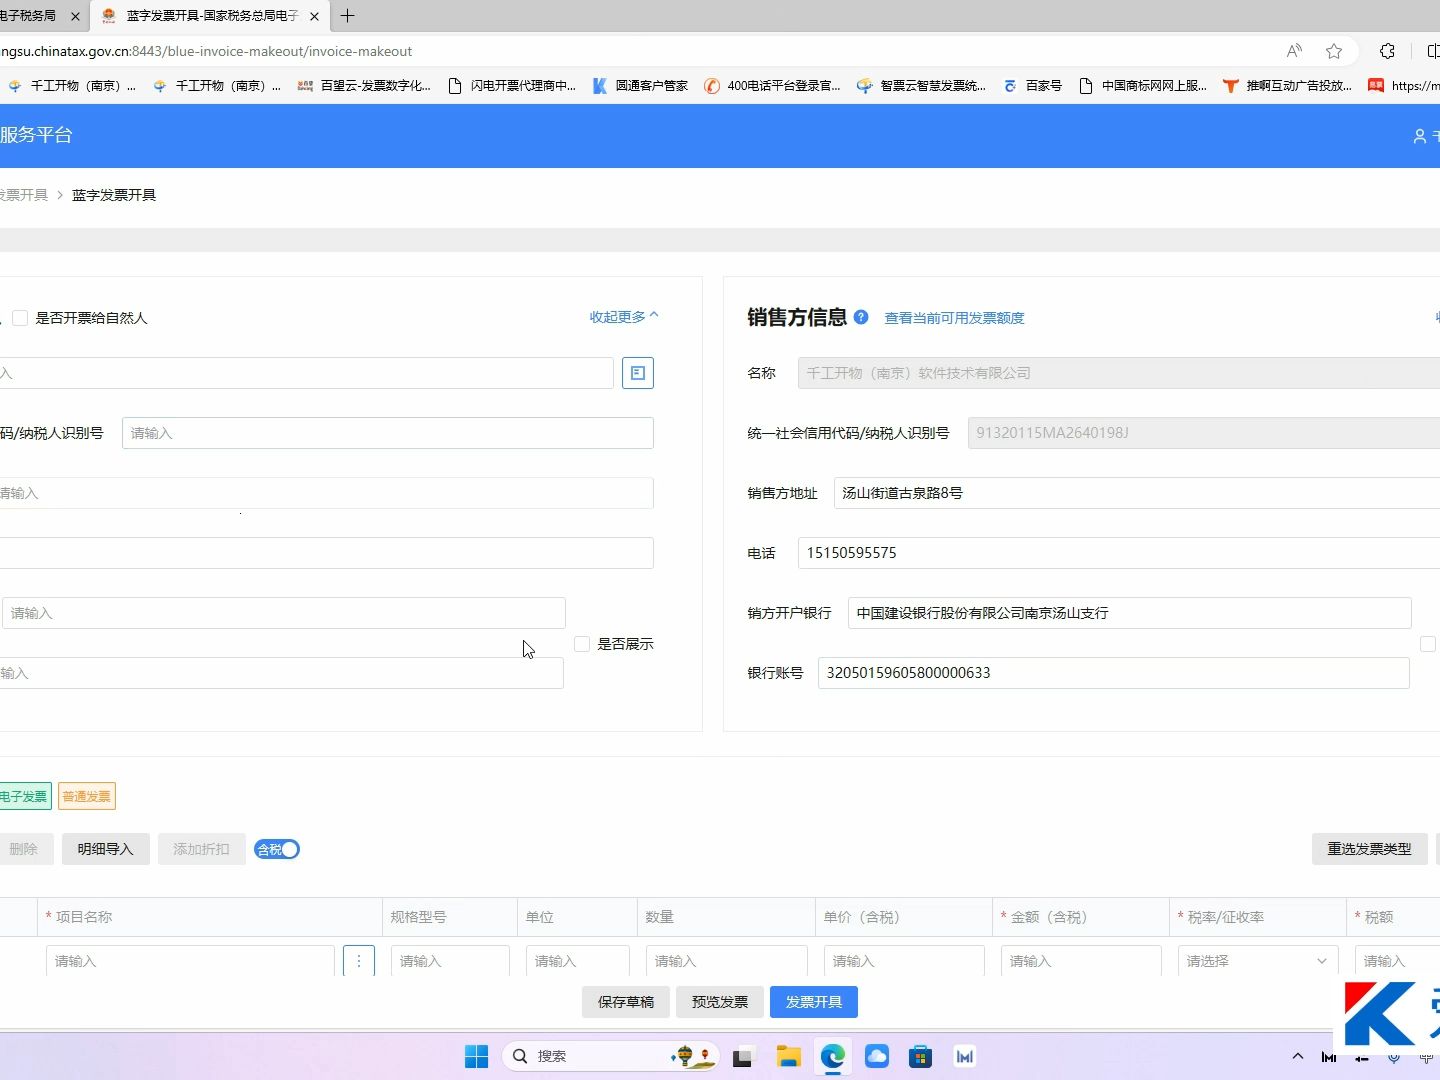Open Task View on the taskbar
This screenshot has width=1440, height=1080.
(x=742, y=1056)
